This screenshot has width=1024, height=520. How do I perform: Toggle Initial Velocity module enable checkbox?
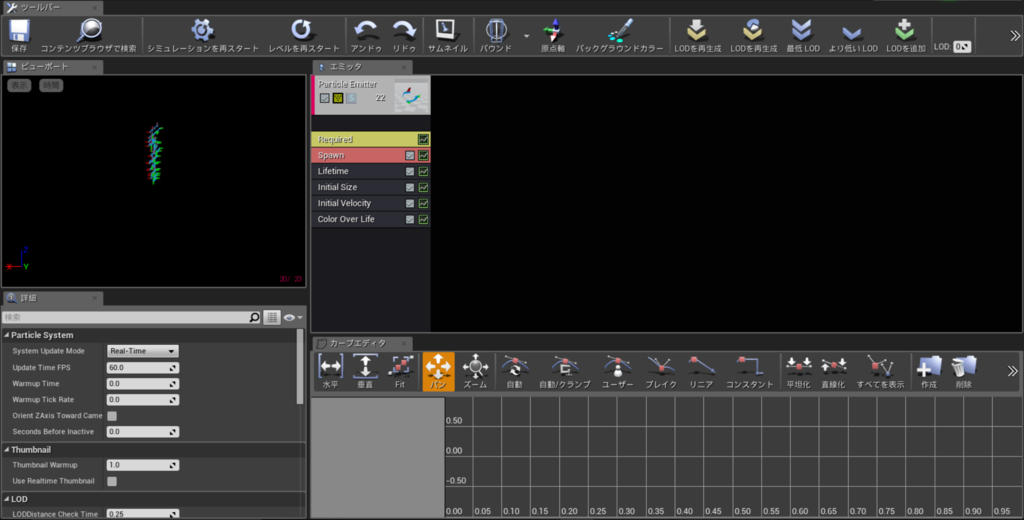pyautogui.click(x=409, y=204)
